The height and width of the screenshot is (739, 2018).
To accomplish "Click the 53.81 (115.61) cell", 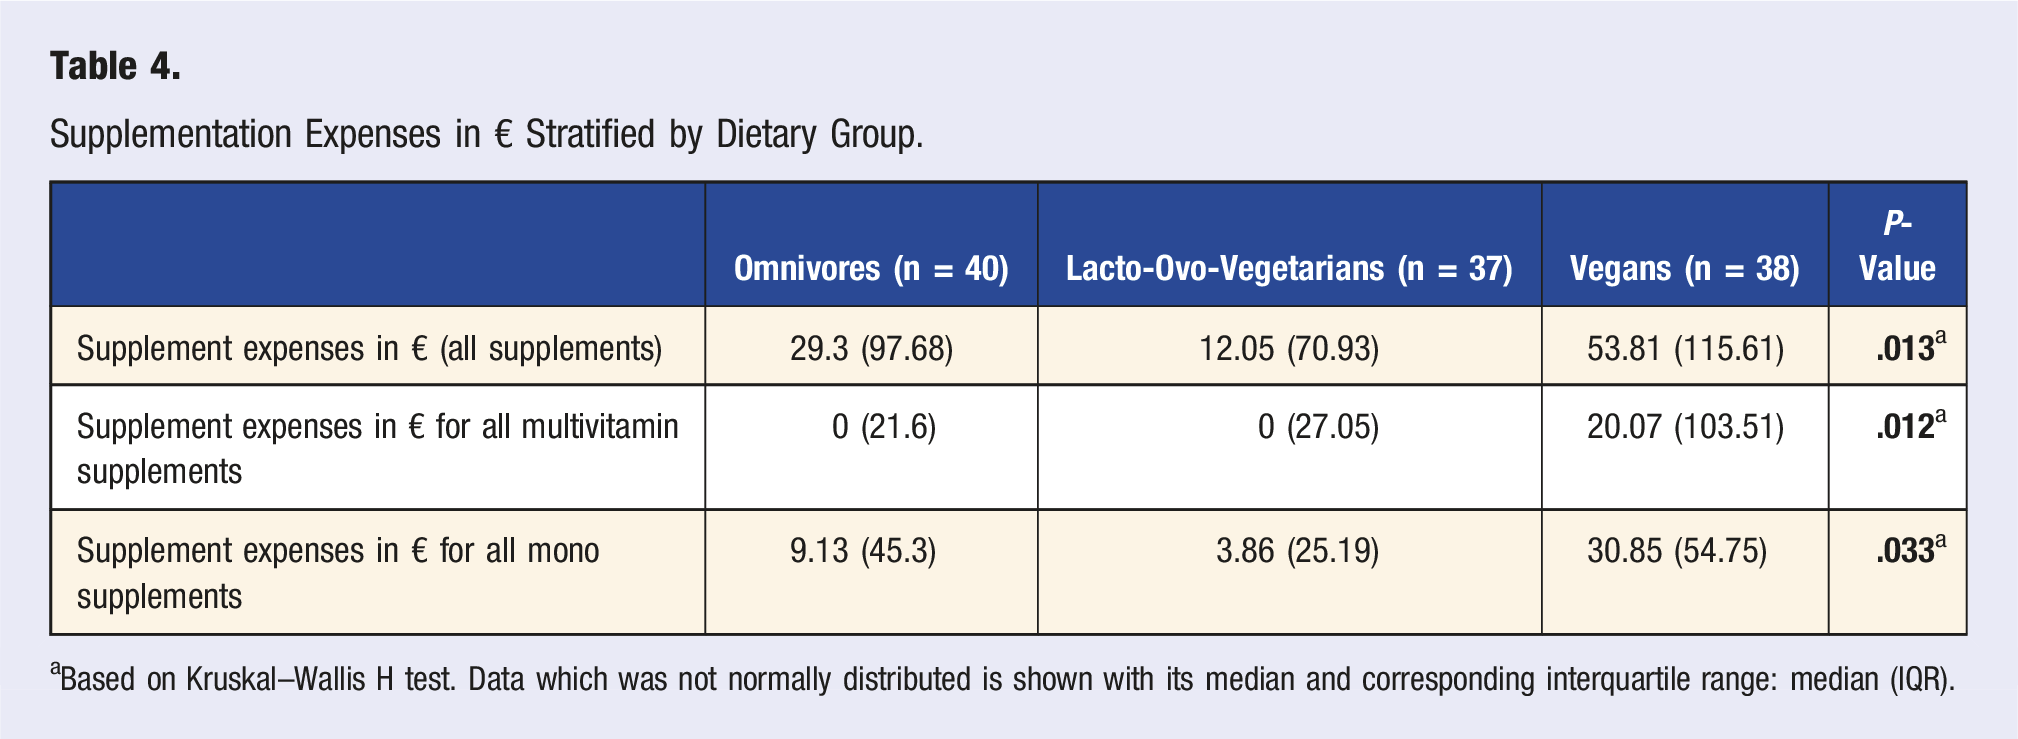I will point(1685,348).
